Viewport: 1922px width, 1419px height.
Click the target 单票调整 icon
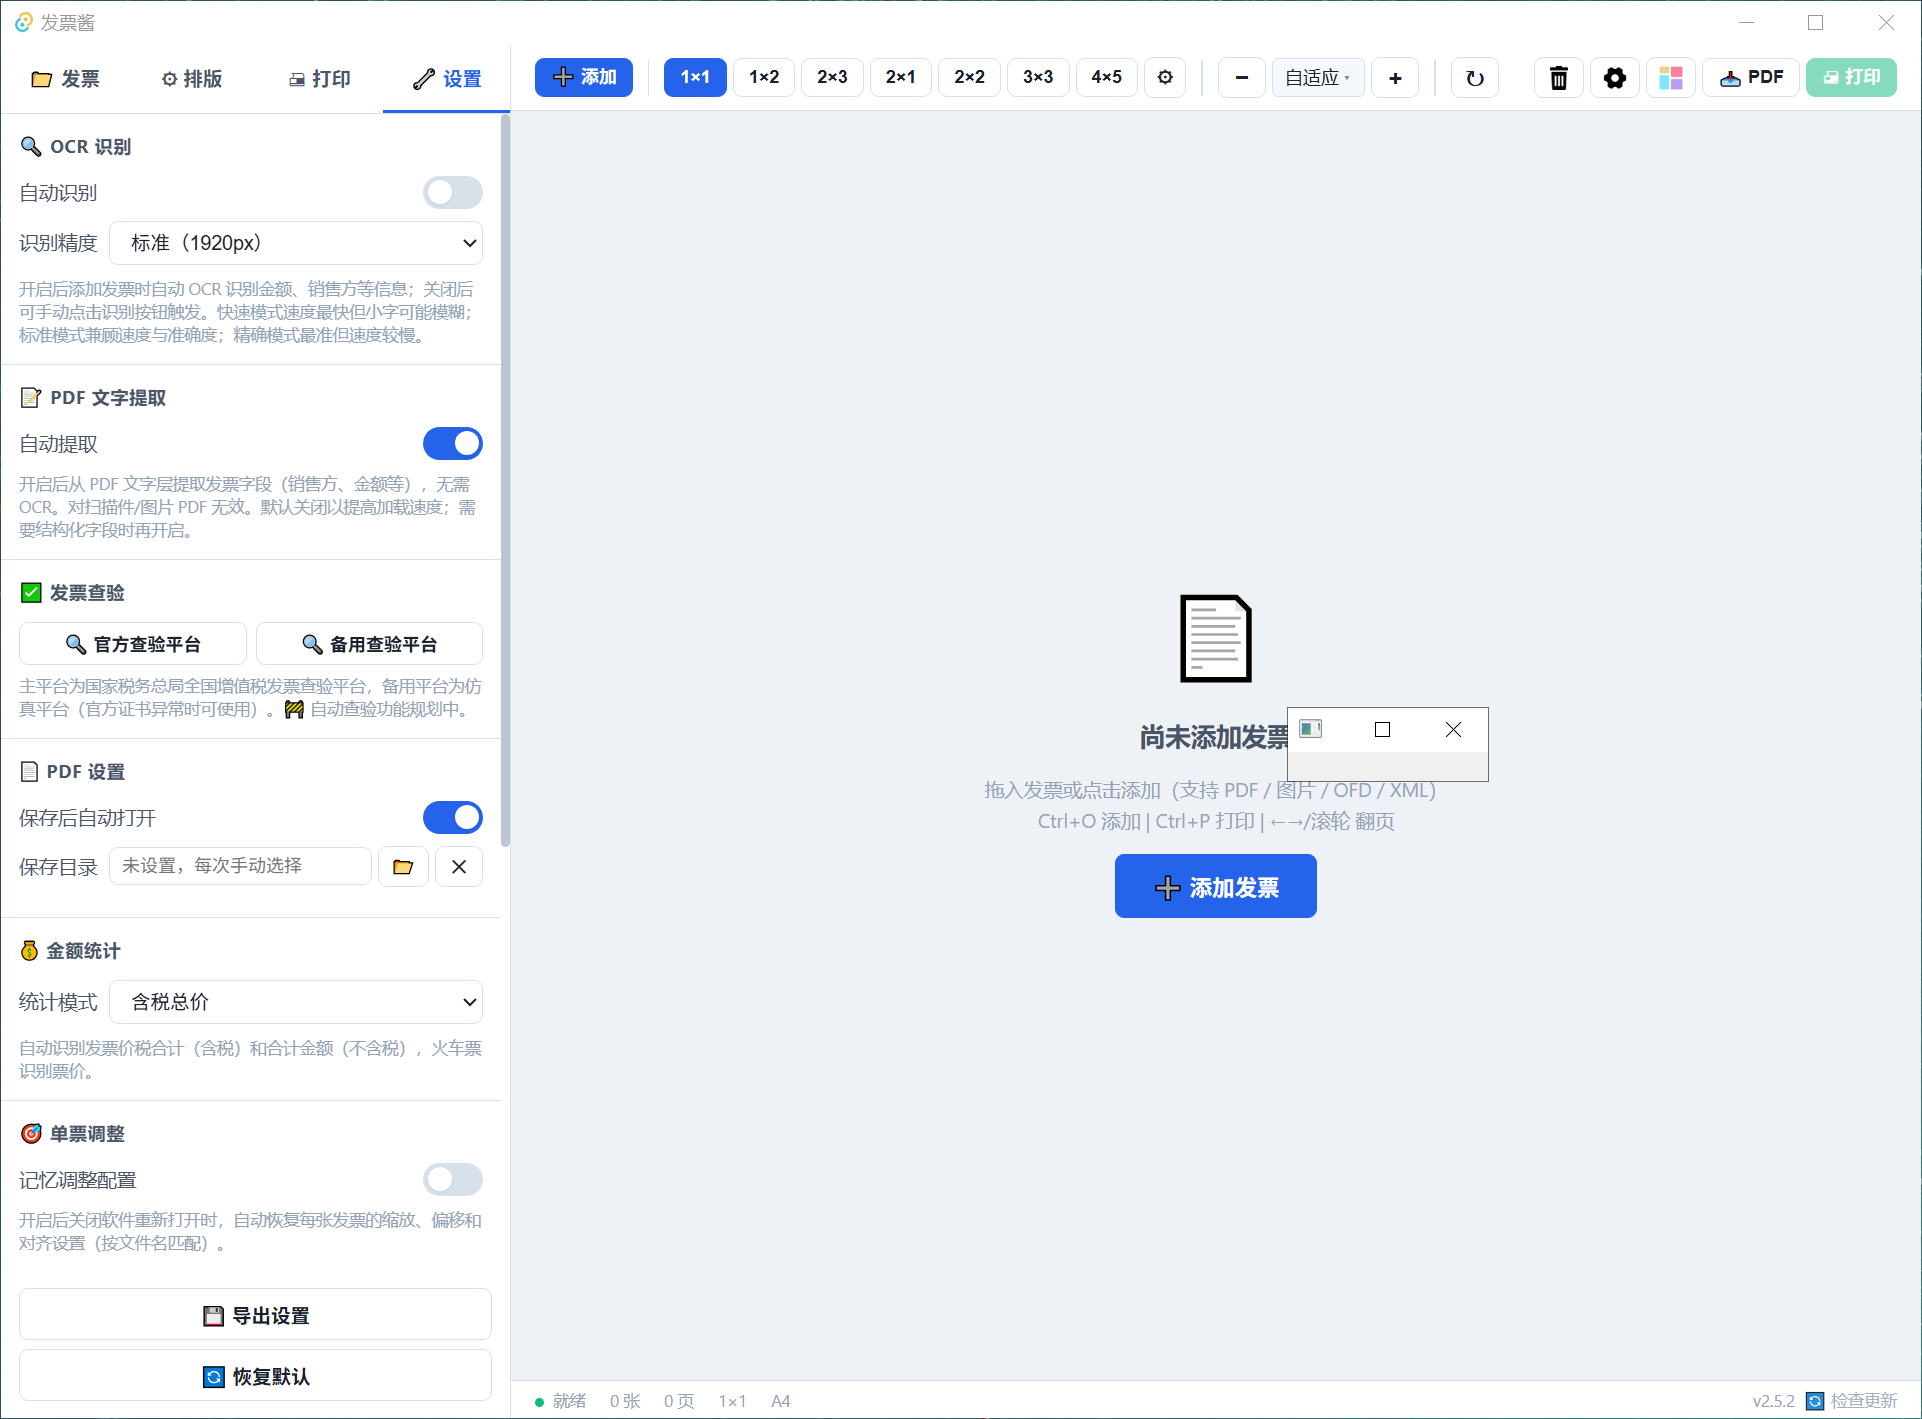pos(31,1134)
